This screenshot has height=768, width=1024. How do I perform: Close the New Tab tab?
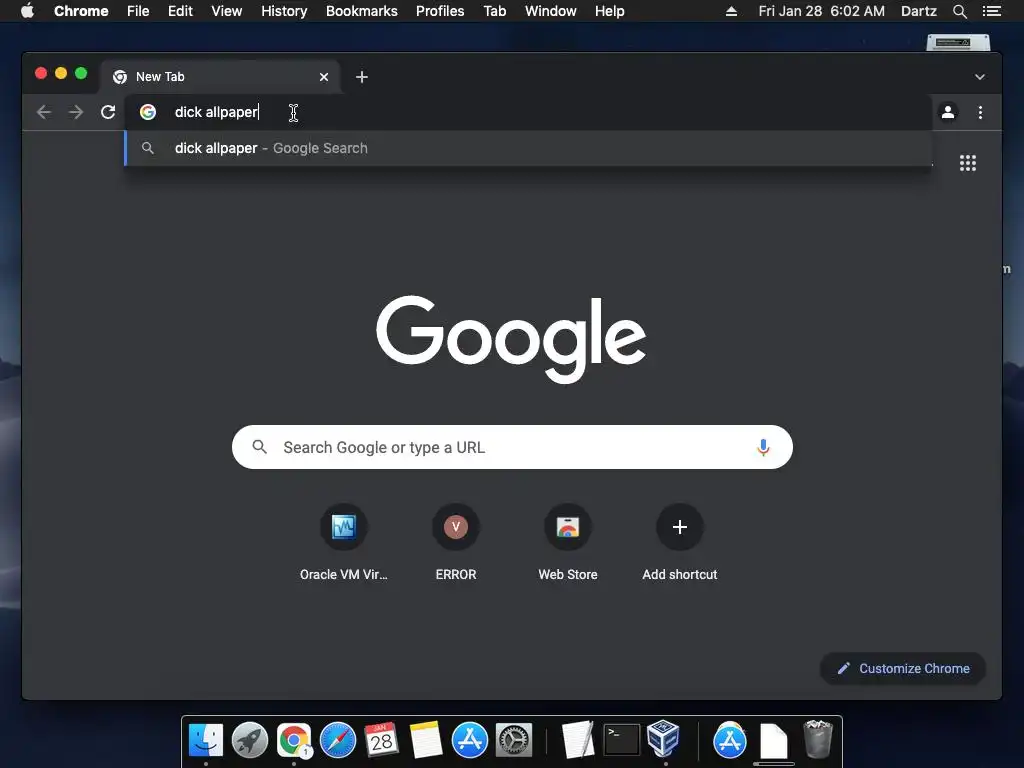(x=324, y=77)
